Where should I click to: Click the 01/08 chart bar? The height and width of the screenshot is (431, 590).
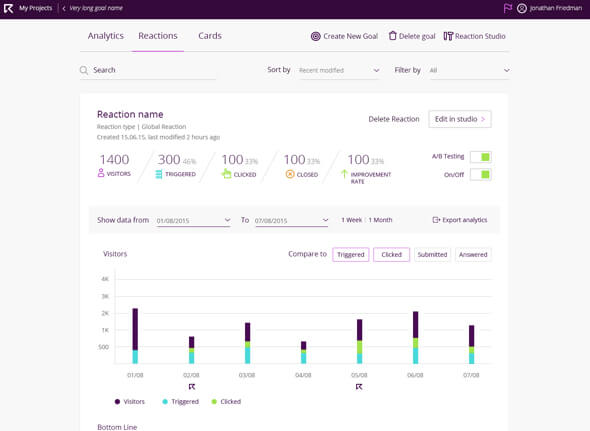coord(135,336)
